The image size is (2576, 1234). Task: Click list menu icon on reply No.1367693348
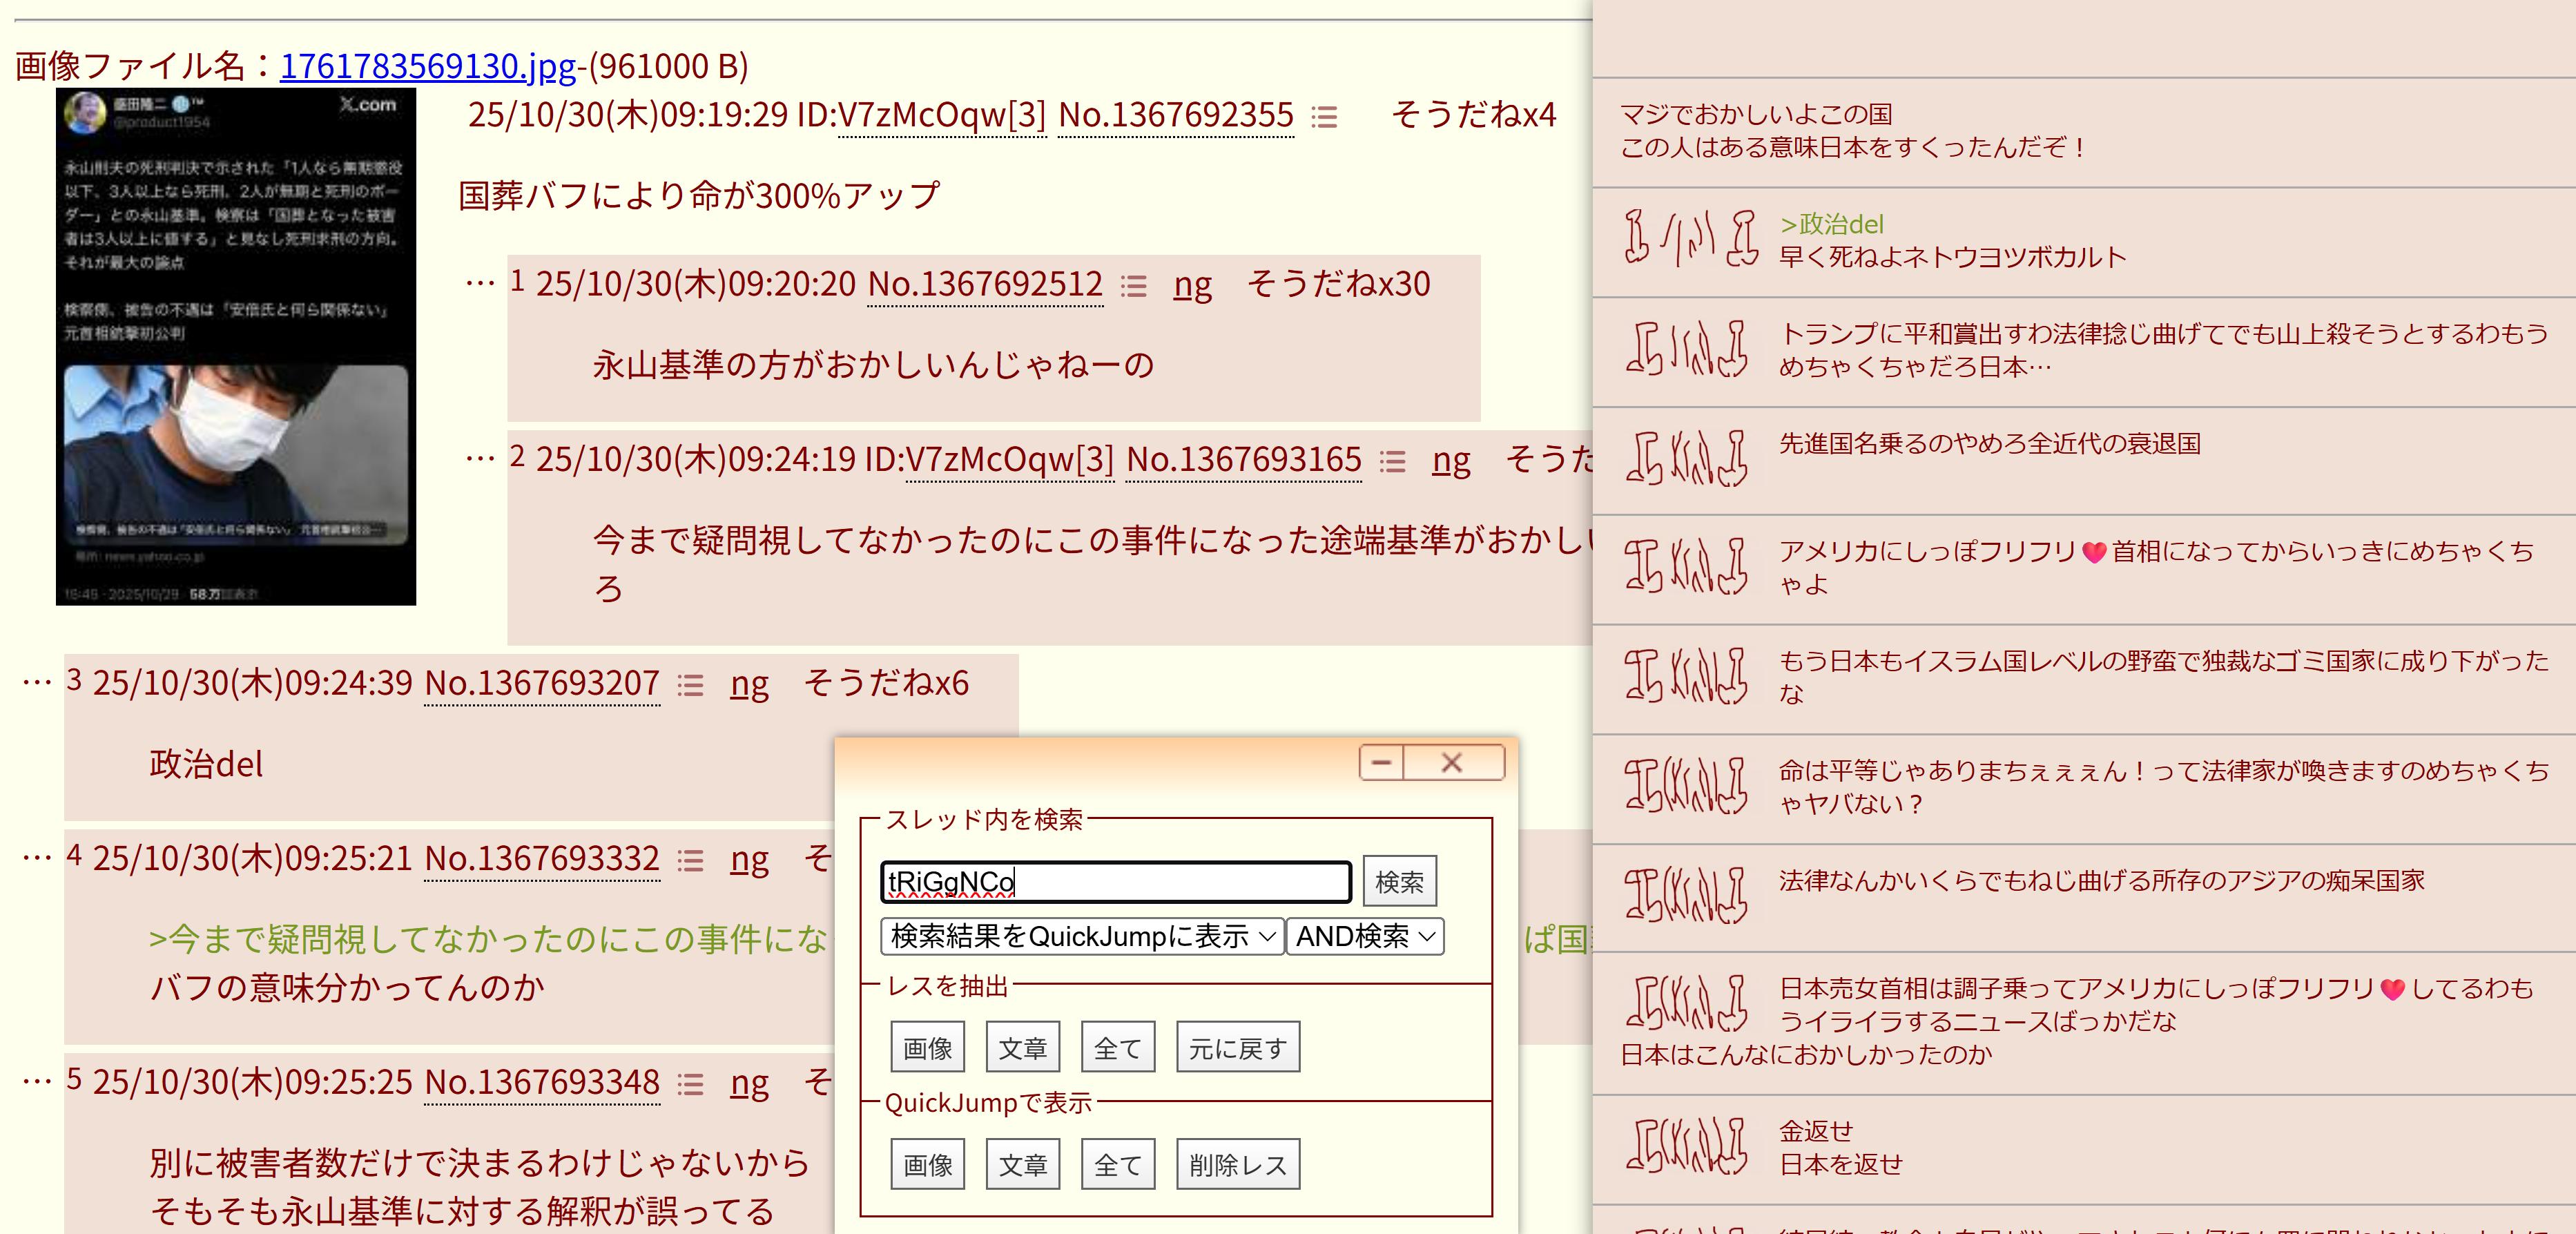[x=690, y=1085]
